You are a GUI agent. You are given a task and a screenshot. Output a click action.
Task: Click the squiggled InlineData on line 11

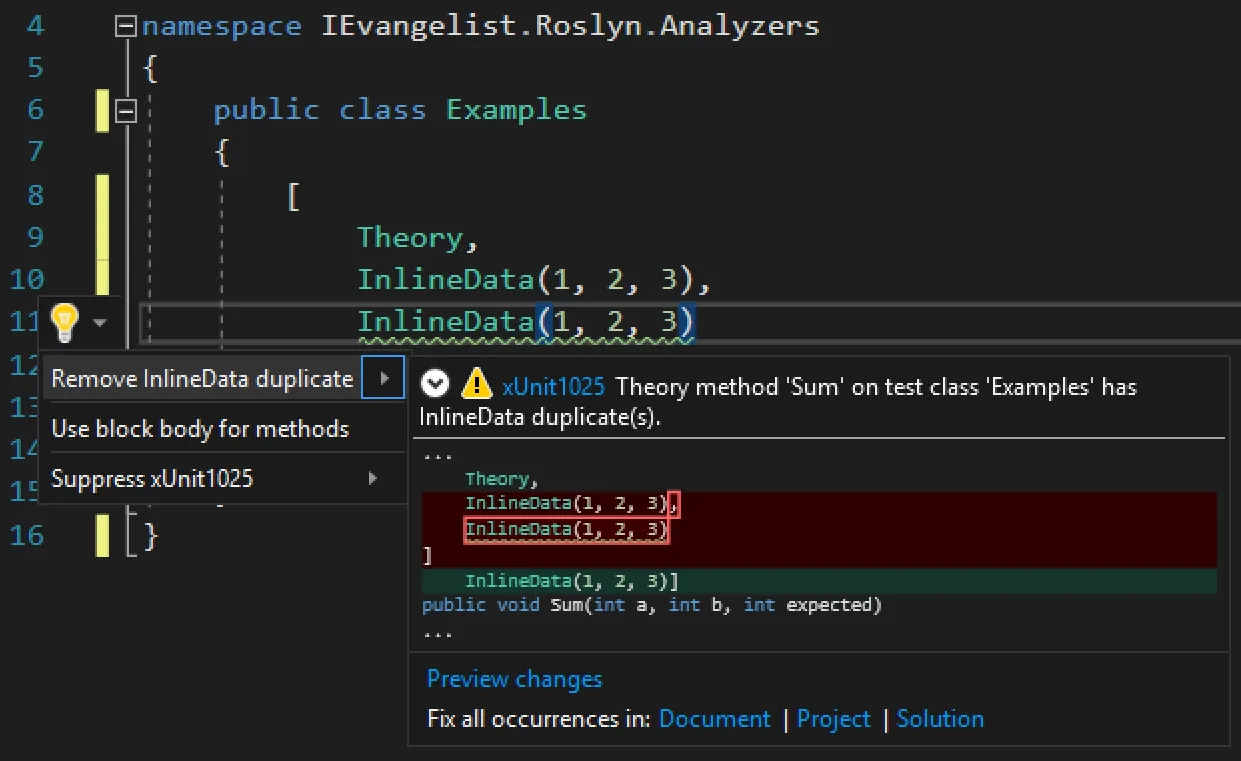tap(445, 321)
